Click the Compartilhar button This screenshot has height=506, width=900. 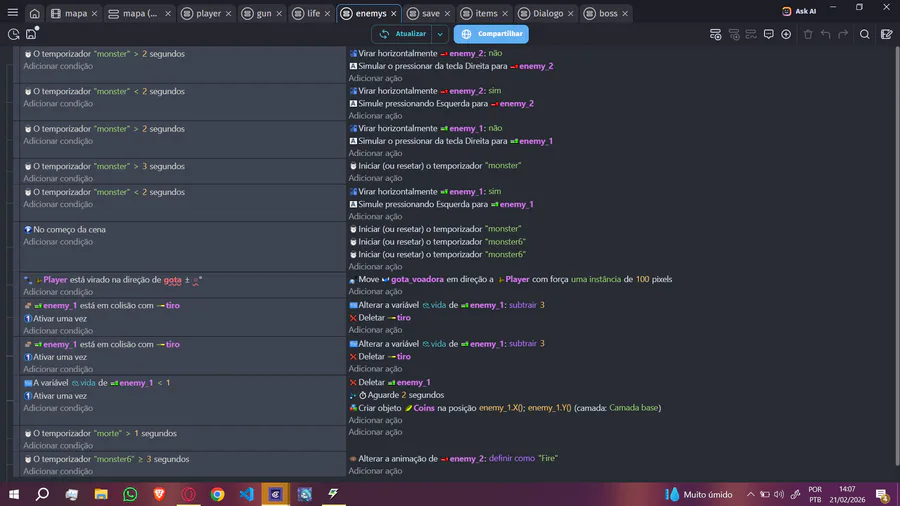pyautogui.click(x=491, y=34)
